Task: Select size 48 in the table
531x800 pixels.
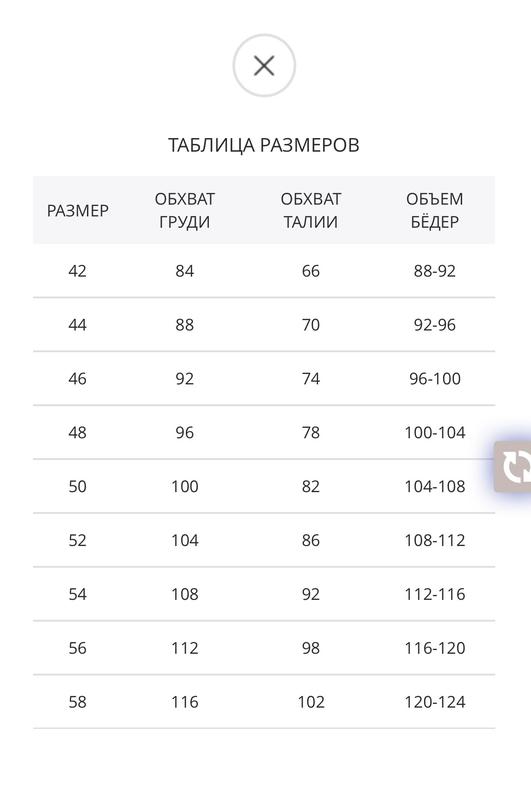Action: (x=78, y=433)
